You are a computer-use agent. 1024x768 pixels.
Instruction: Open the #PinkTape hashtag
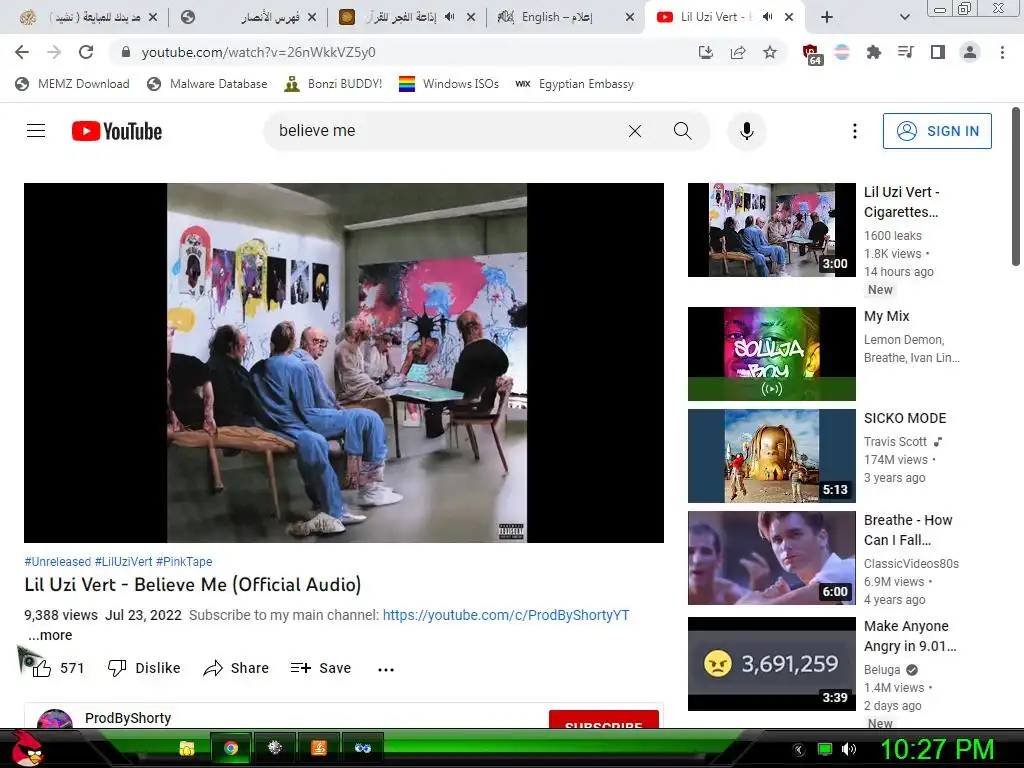click(x=184, y=562)
